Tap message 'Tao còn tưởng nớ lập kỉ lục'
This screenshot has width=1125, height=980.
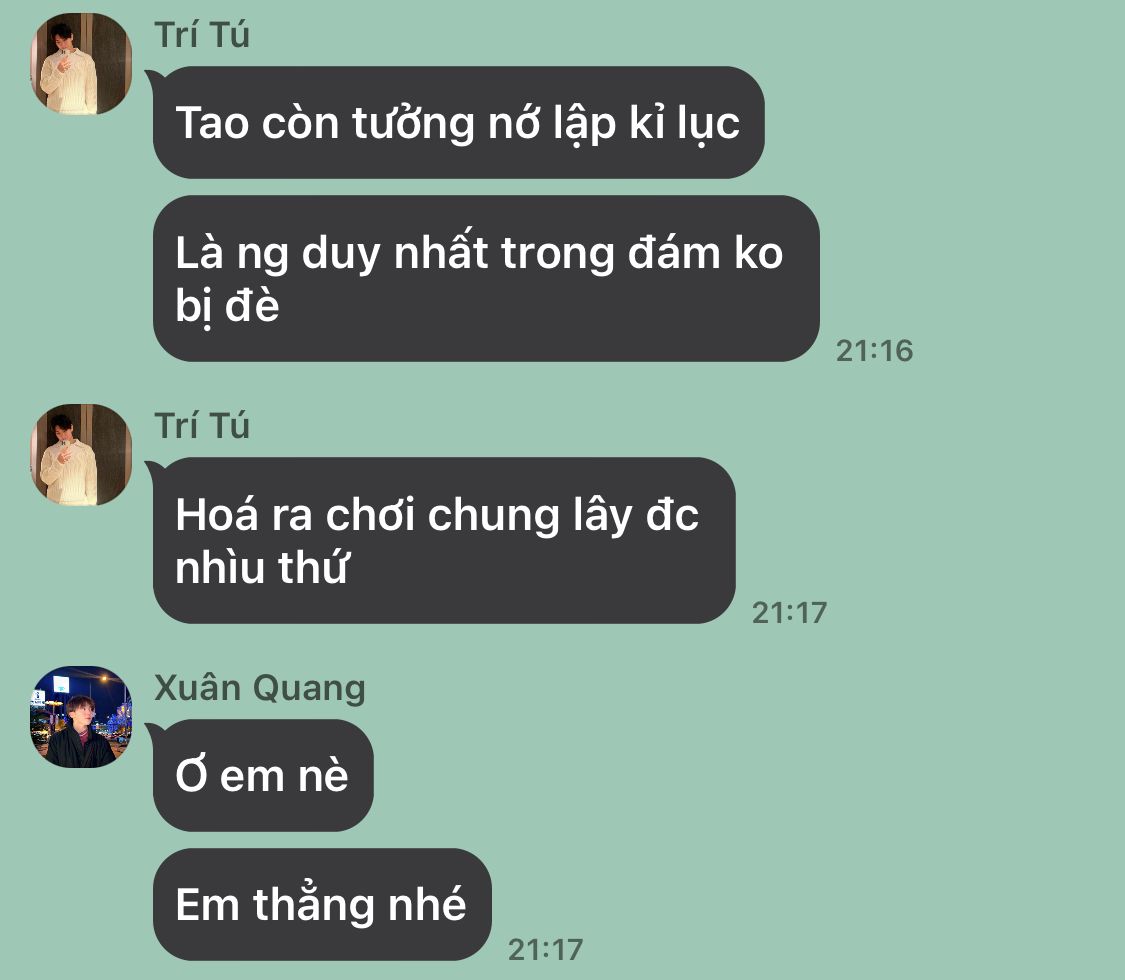click(x=458, y=123)
